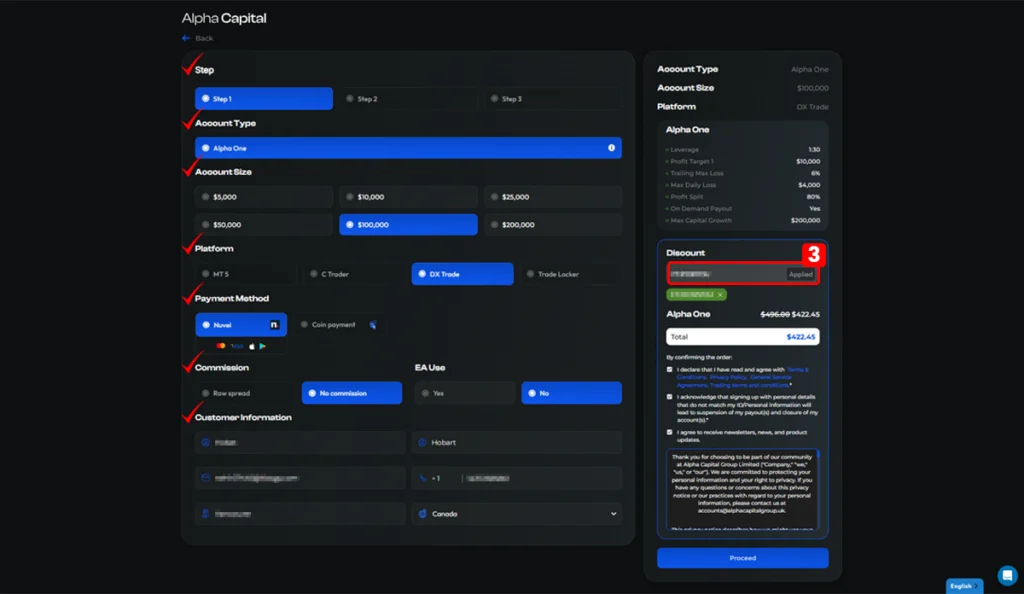Select the Step 3 option
The height and width of the screenshot is (594, 1024).
552,99
